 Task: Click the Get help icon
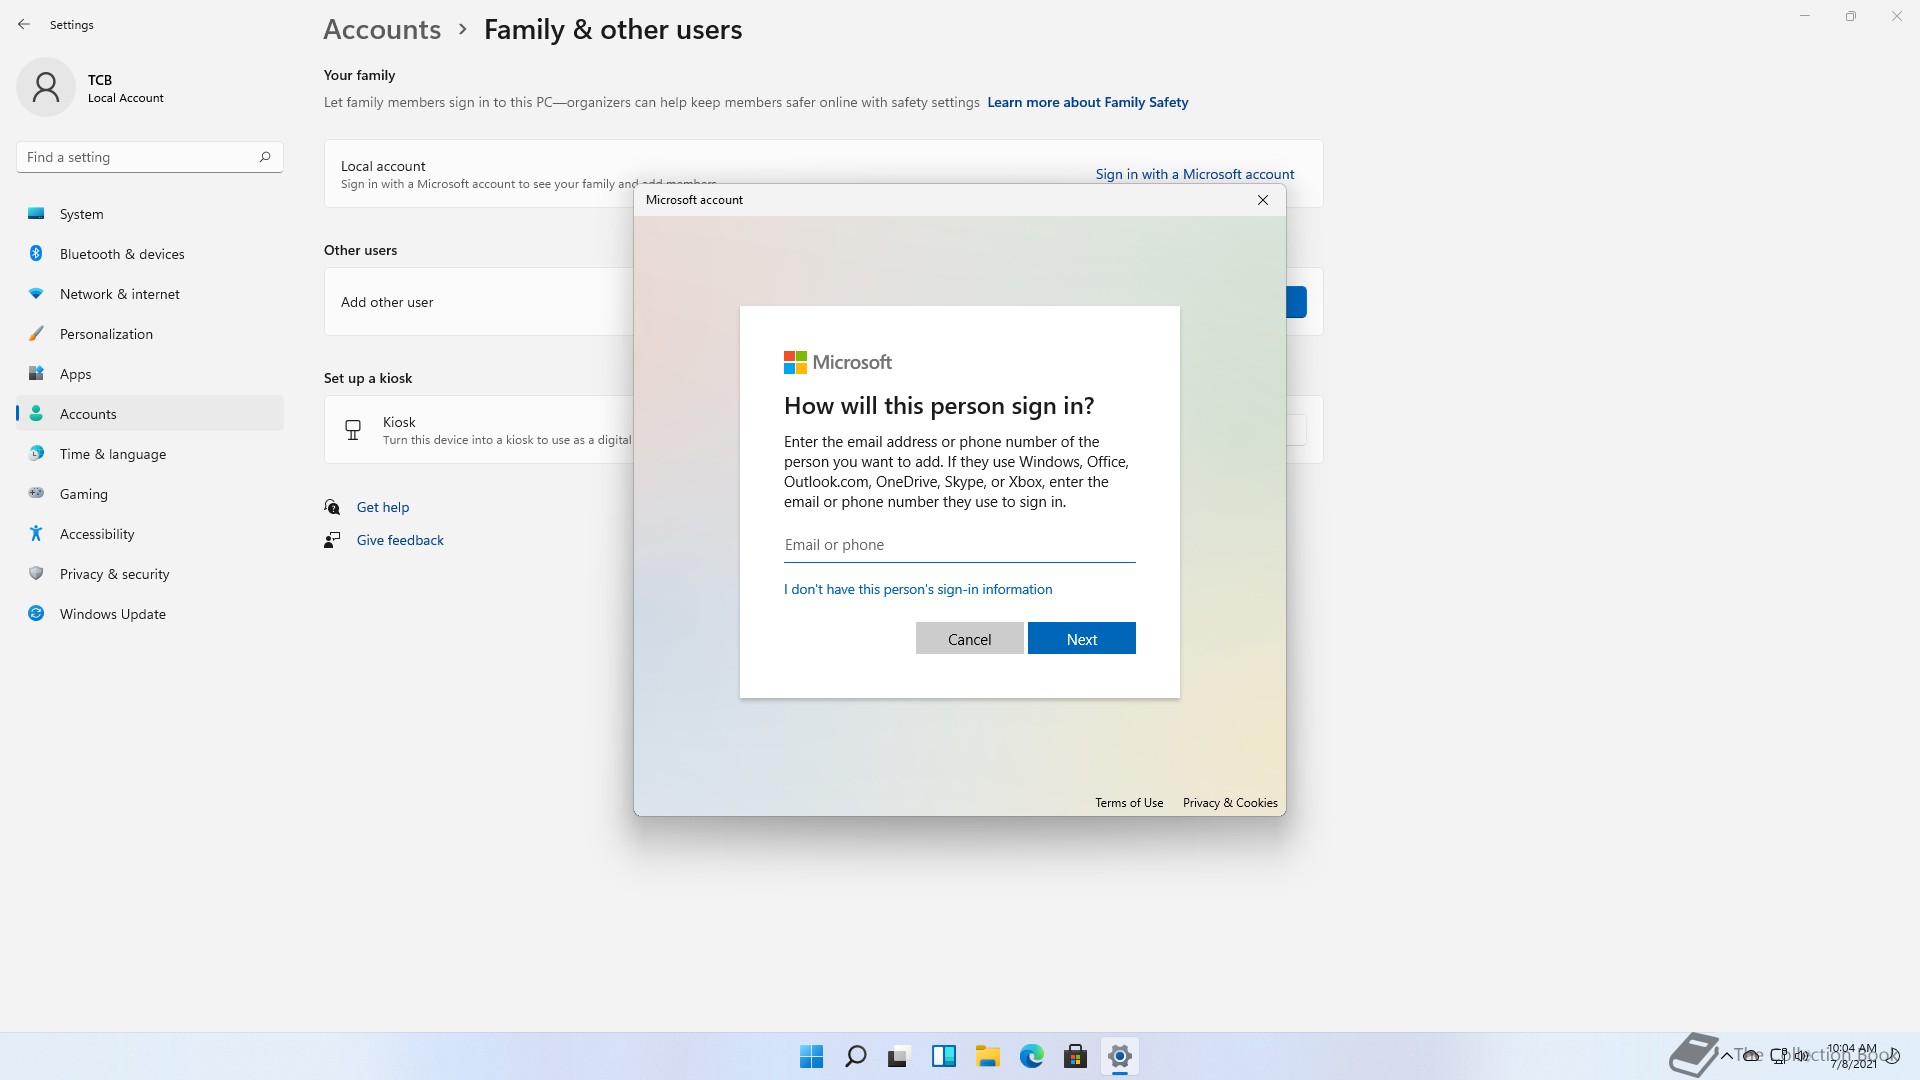coord(332,507)
